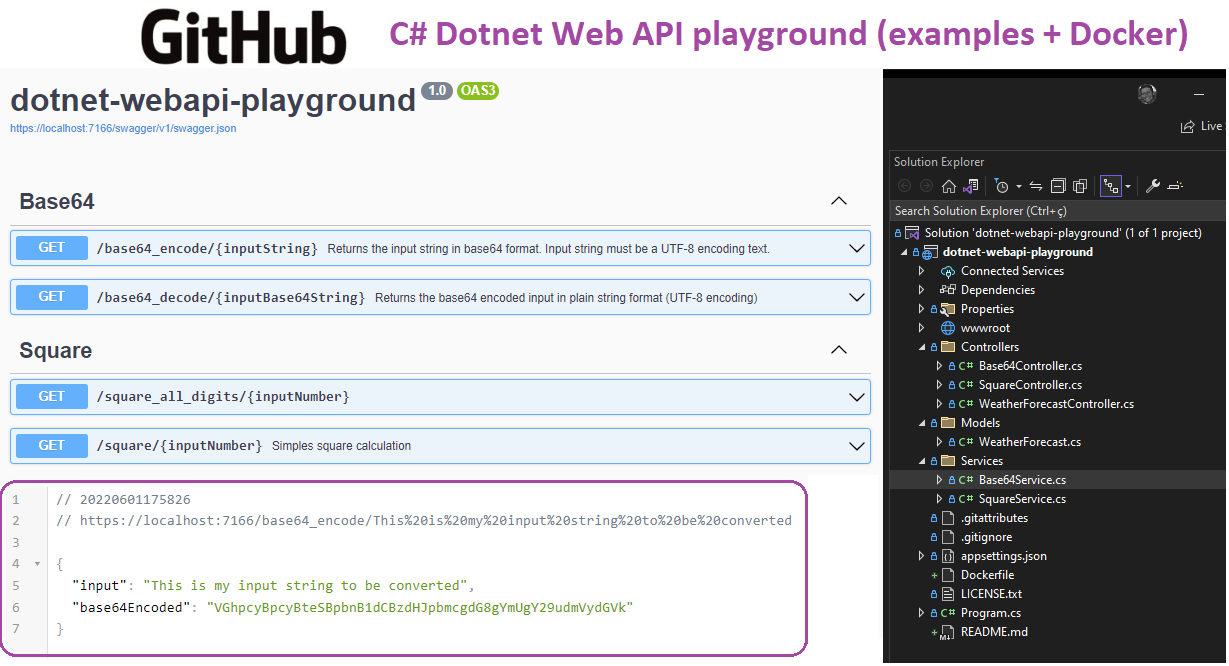Image resolution: width=1229 pixels, height=666 pixels.
Task: Click the Dependencies icon in the tree
Action: (948, 290)
